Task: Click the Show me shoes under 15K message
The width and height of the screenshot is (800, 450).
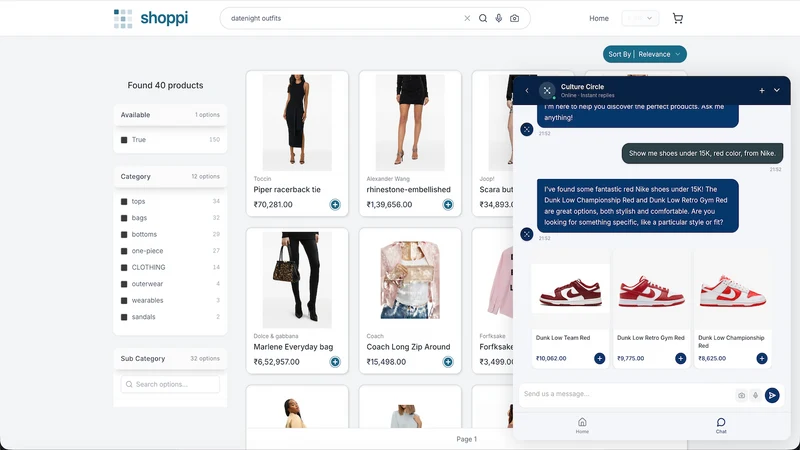Action: click(702, 153)
